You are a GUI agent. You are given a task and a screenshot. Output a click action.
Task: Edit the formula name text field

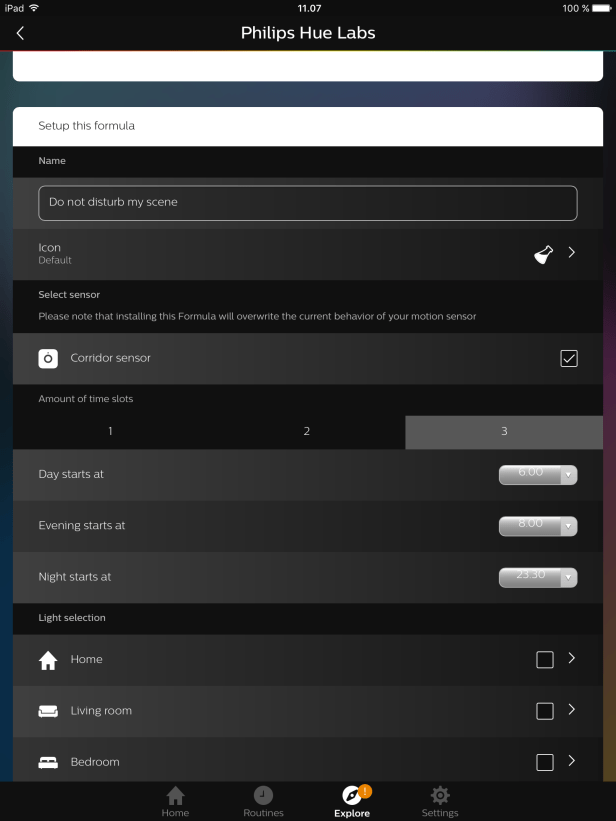[307, 202]
